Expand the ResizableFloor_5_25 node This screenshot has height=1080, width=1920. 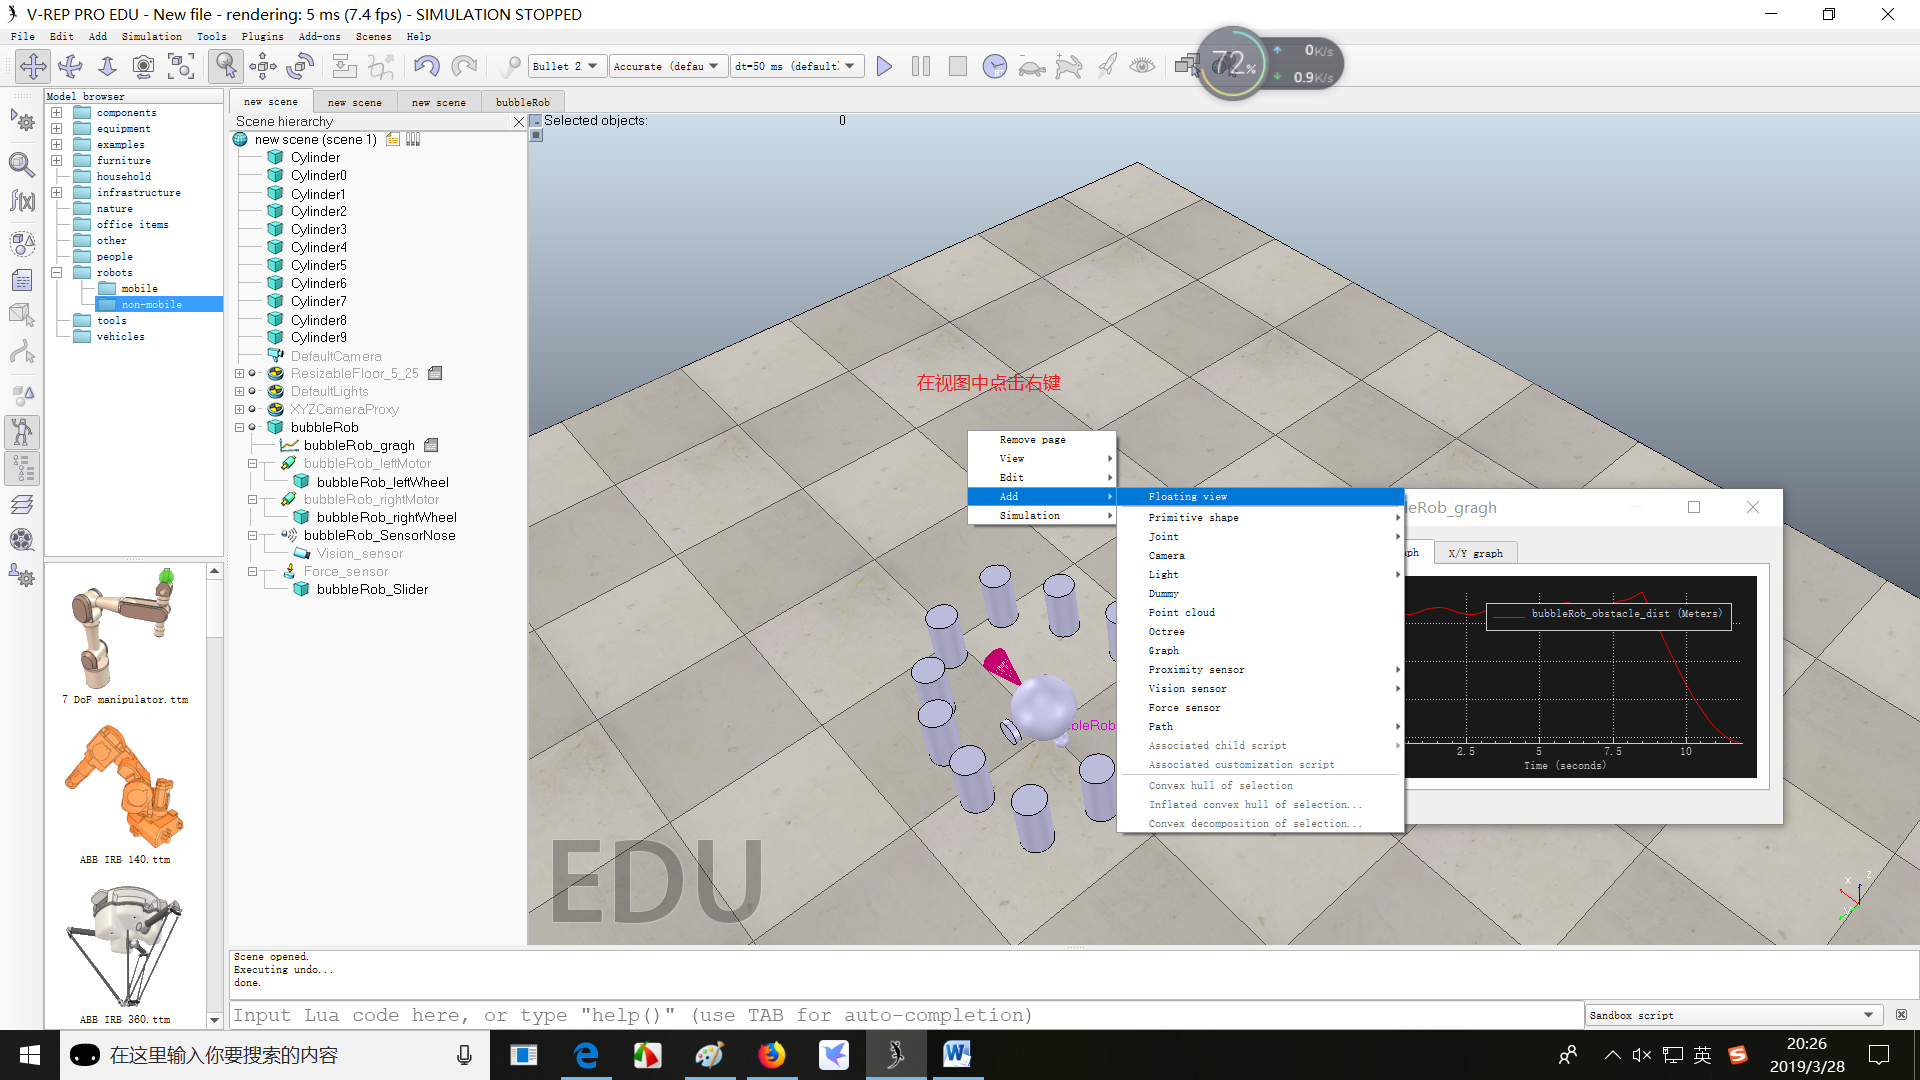click(240, 374)
